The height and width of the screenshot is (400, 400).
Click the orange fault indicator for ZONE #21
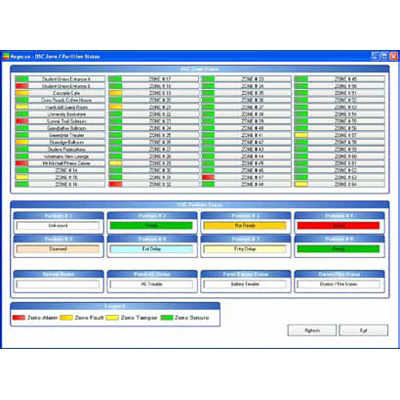115,107
